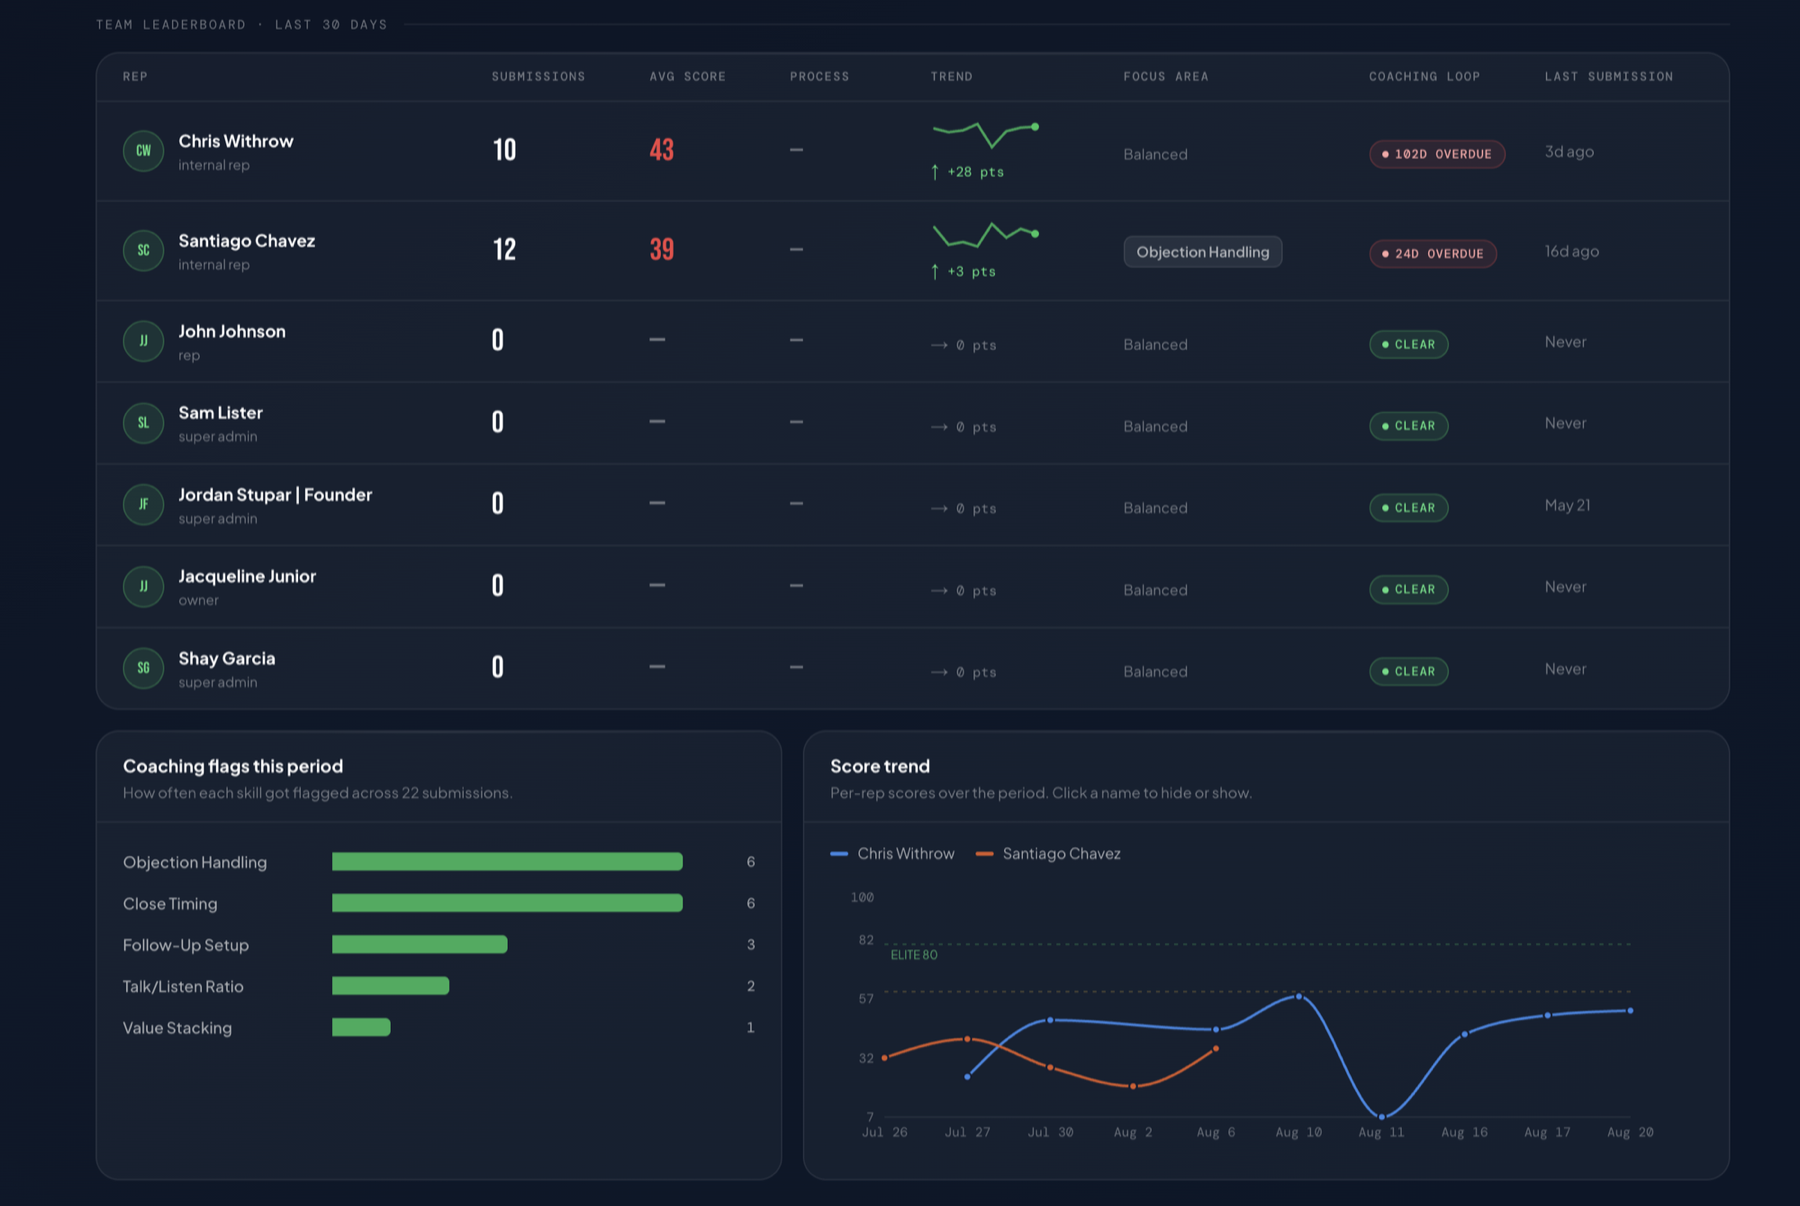Screen dimensions: 1800x1206
Task: Sort by Last Submission column header
Action: coord(1608,76)
